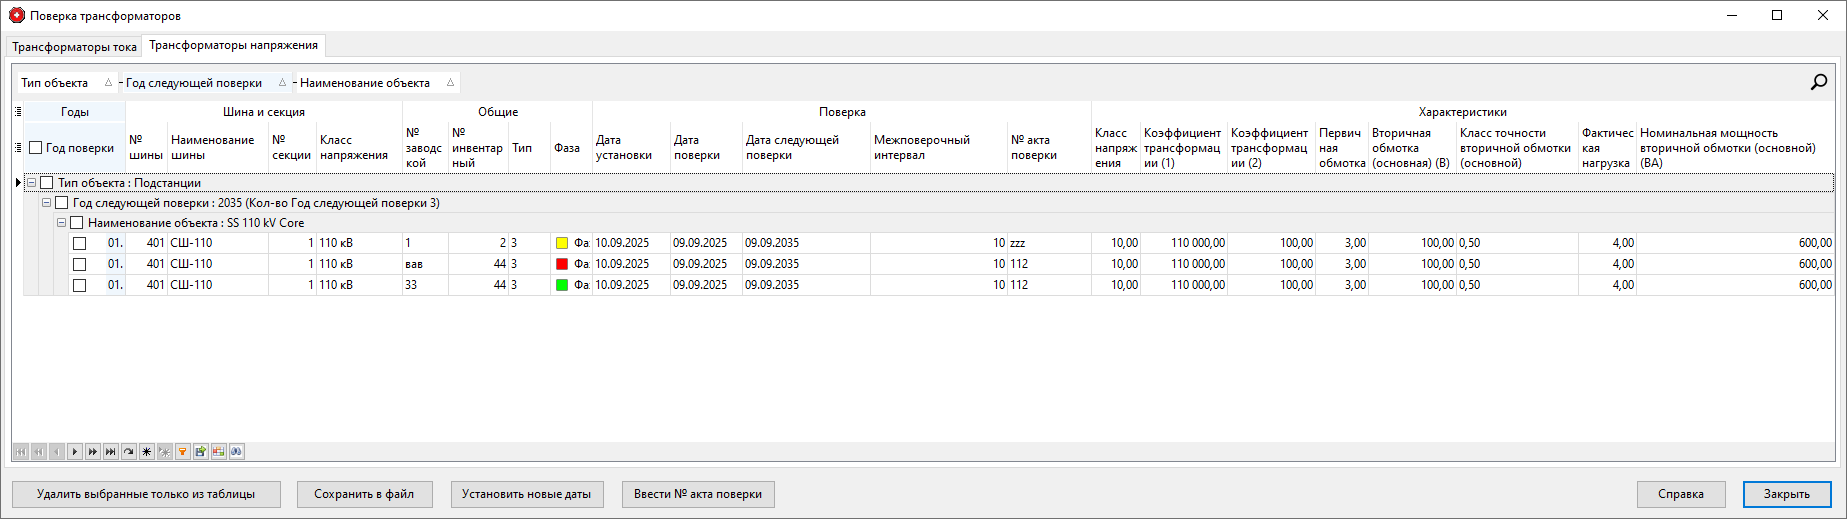Viewport: 1847px width, 519px height.
Task: Jump to last record in navigator
Action: [111, 452]
